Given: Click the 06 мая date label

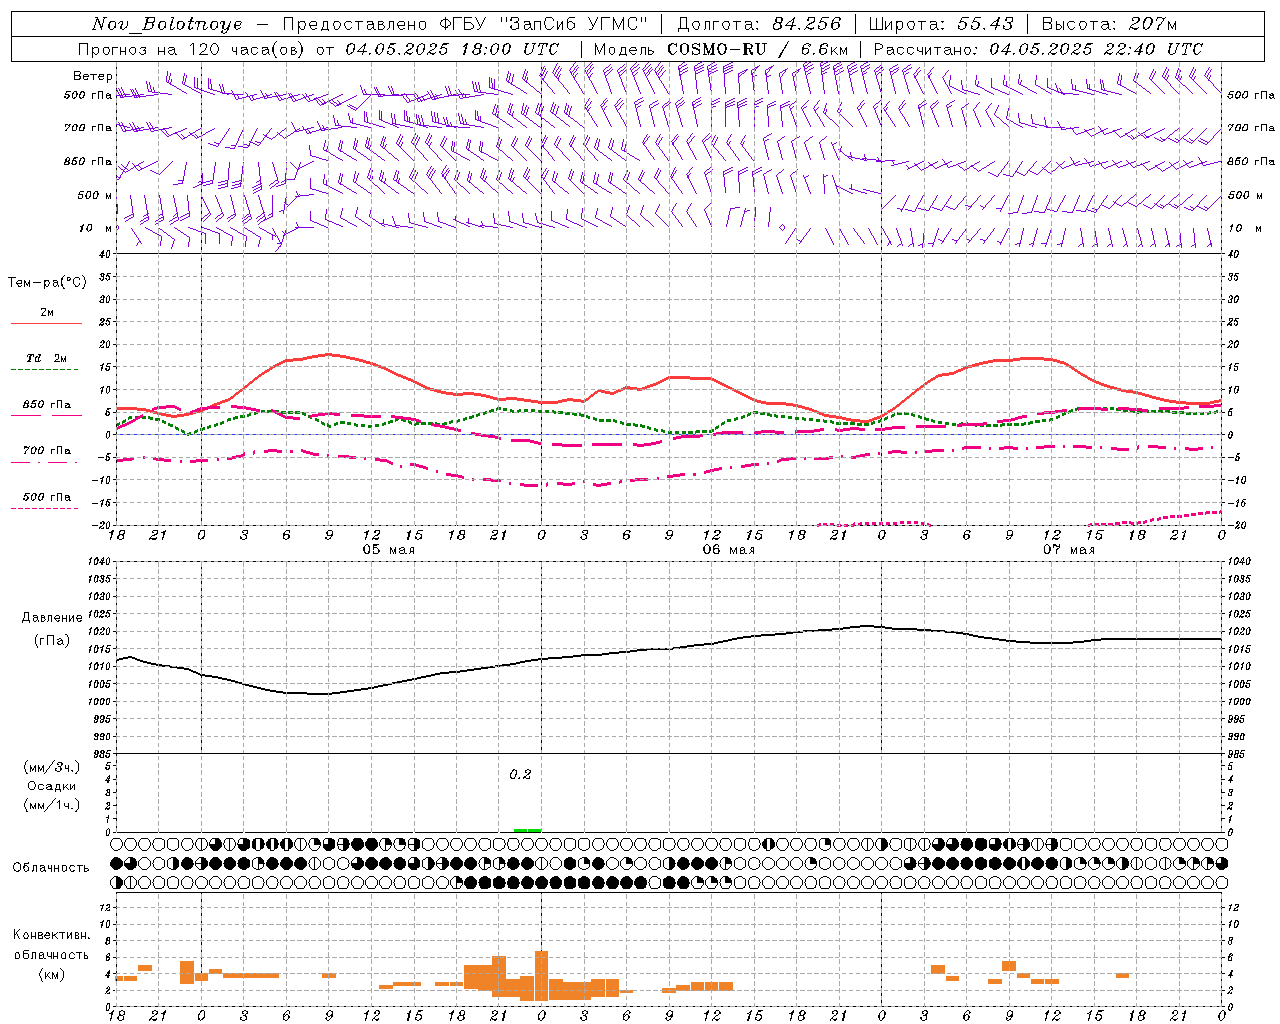Looking at the screenshot, I should (728, 550).
